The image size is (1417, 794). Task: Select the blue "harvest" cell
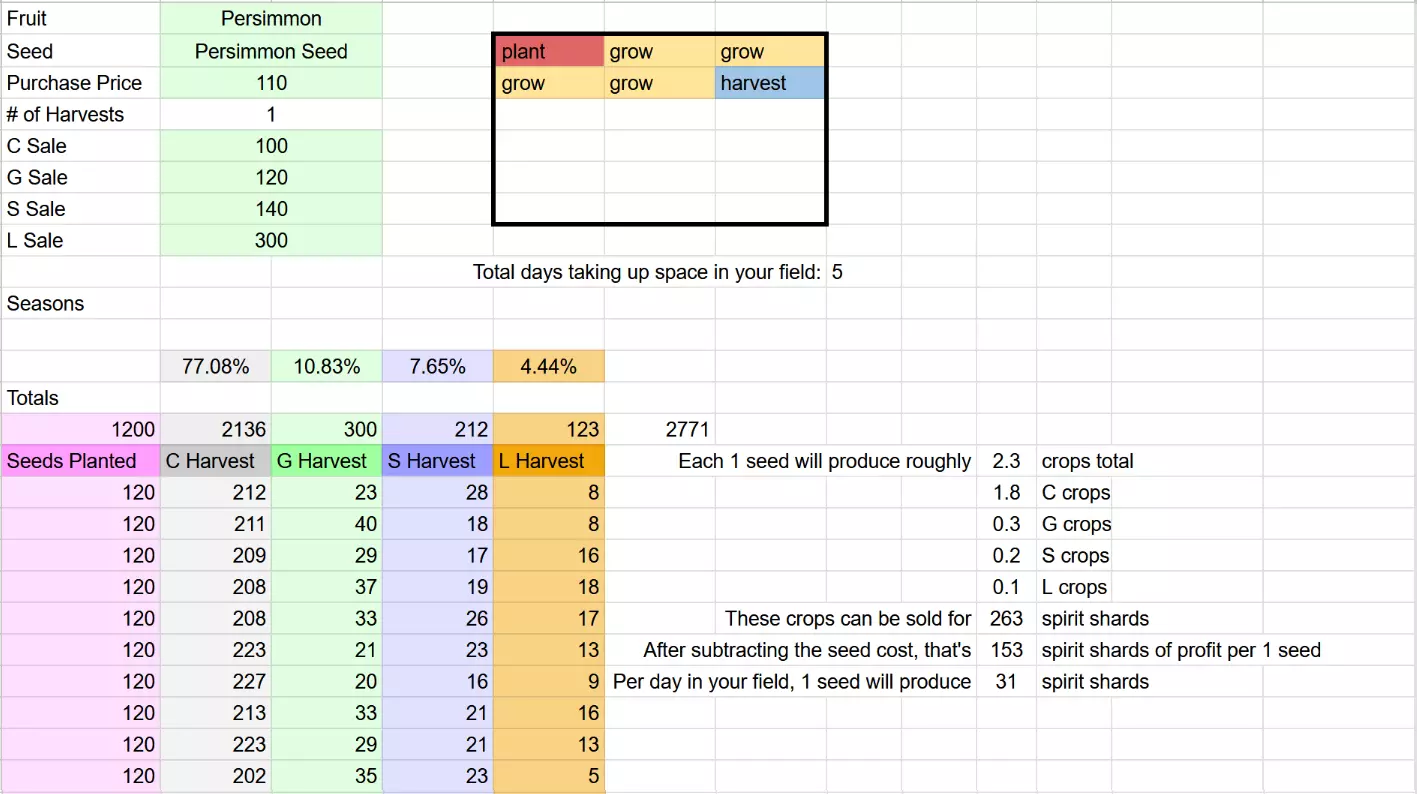tap(769, 83)
